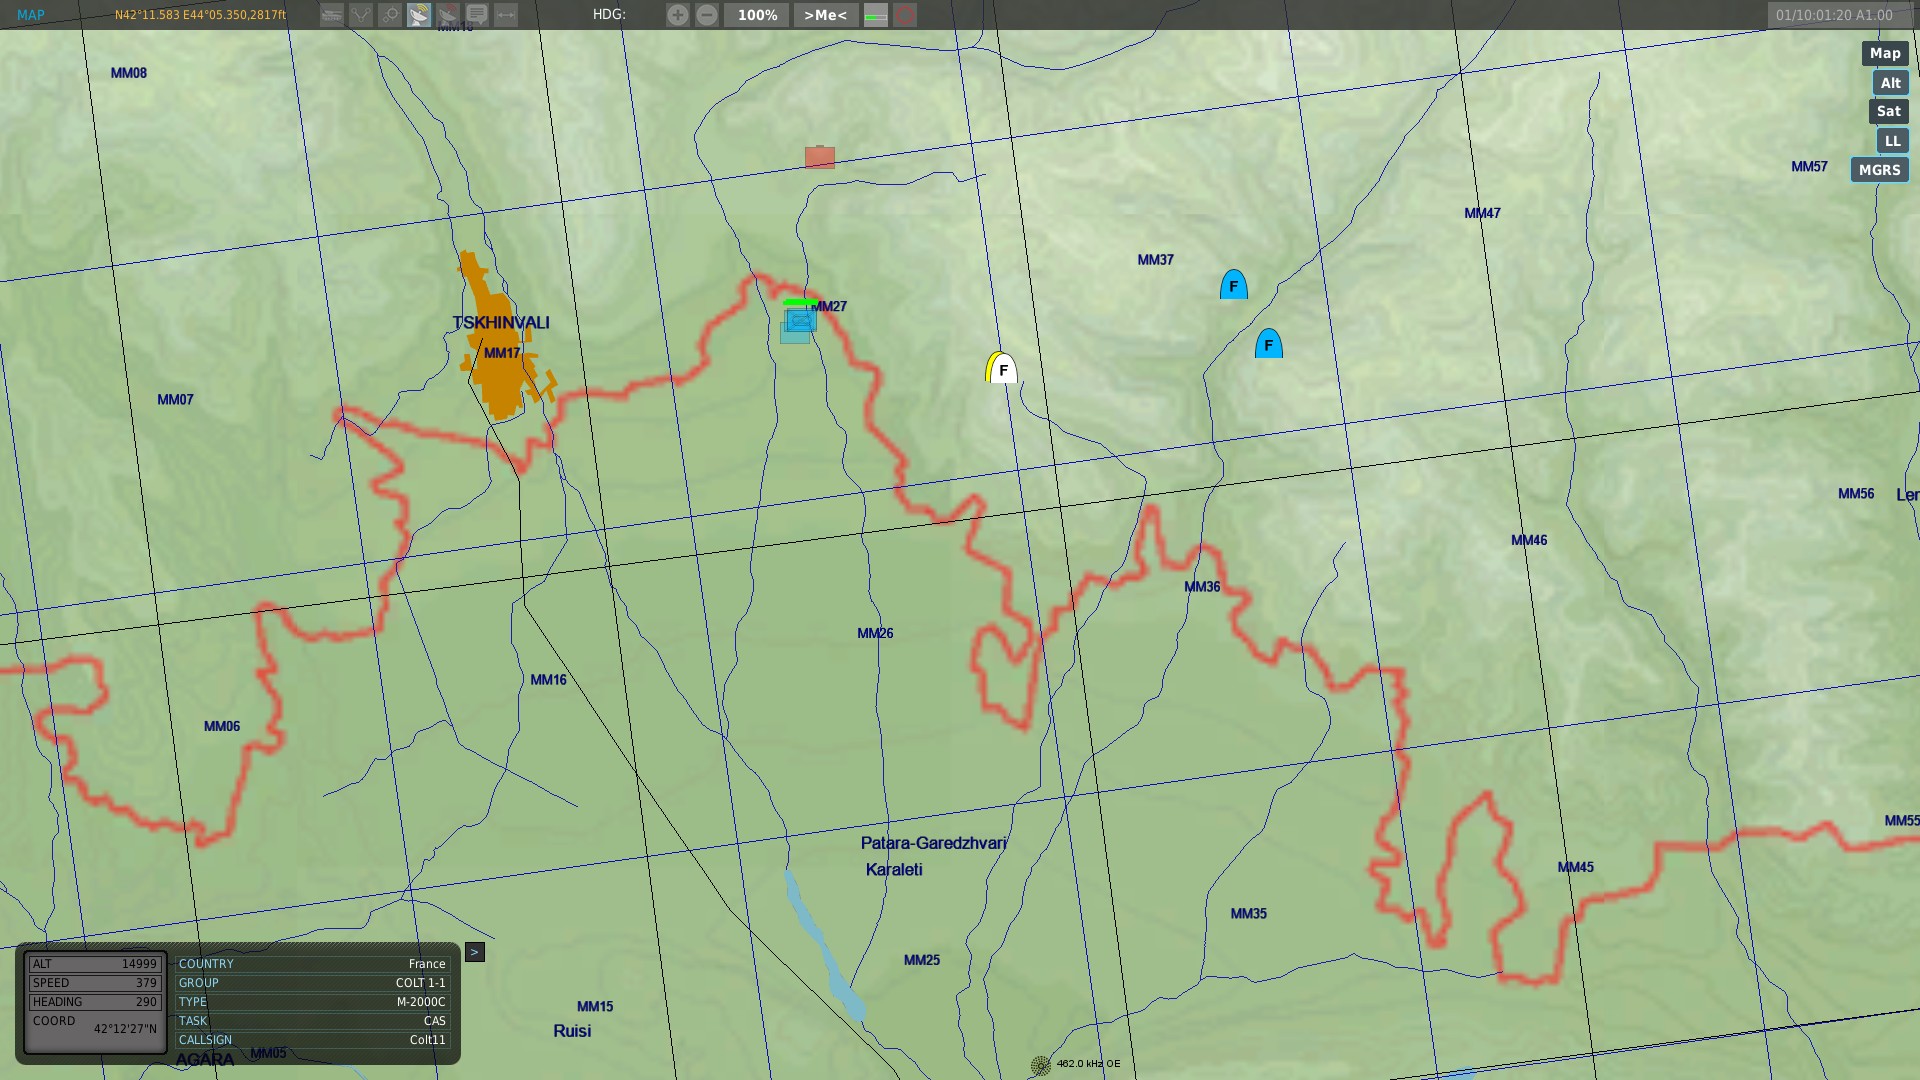The image size is (1920, 1080).
Task: Click the Ruisi town label
Action: click(x=572, y=1031)
